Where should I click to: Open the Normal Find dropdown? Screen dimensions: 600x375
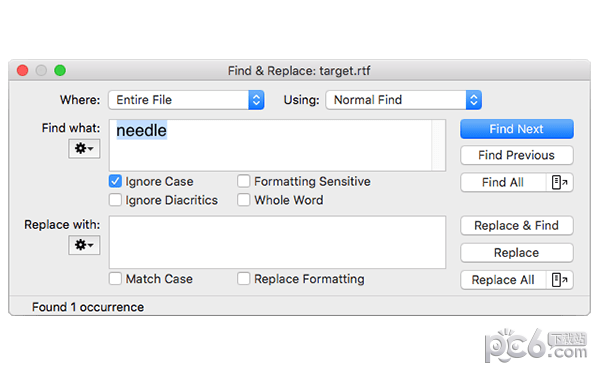point(404,100)
